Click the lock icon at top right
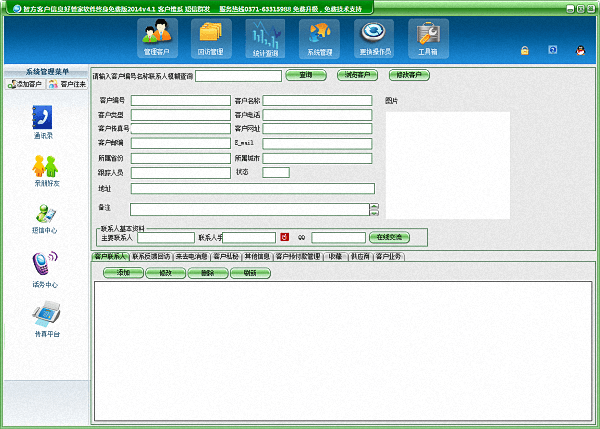The image size is (600, 429). 524,50
